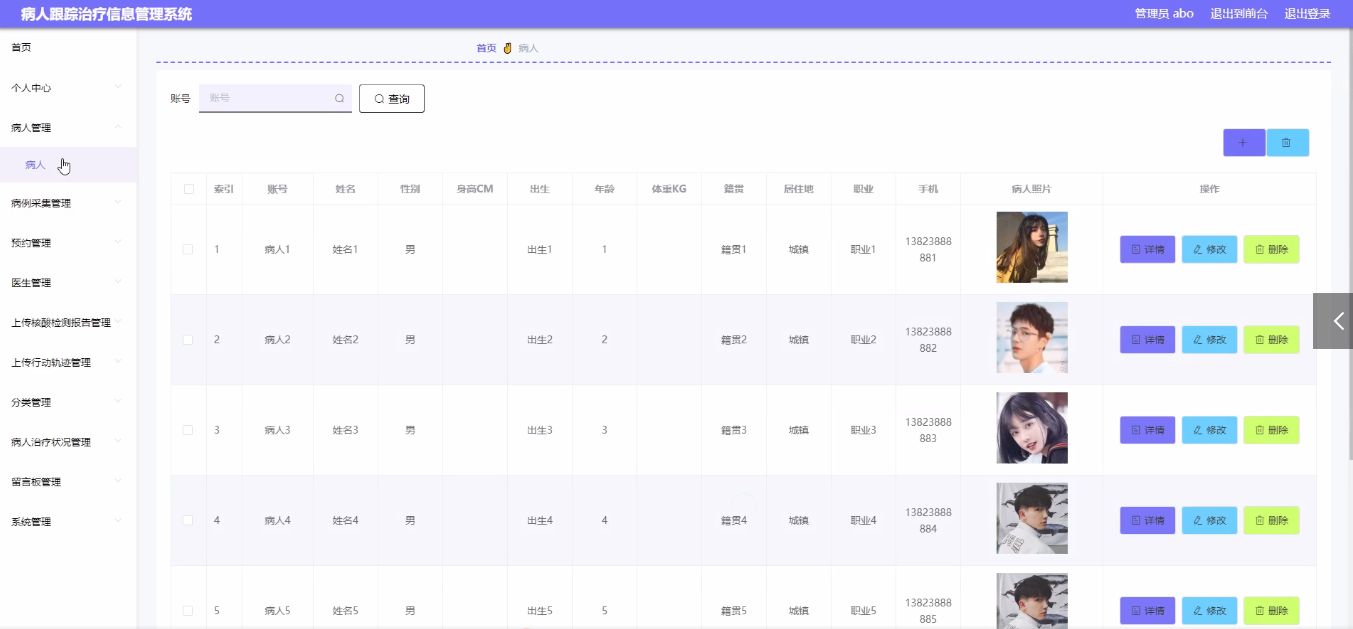Click 删除 for 病人4 row
1353x629 pixels.
click(1271, 520)
